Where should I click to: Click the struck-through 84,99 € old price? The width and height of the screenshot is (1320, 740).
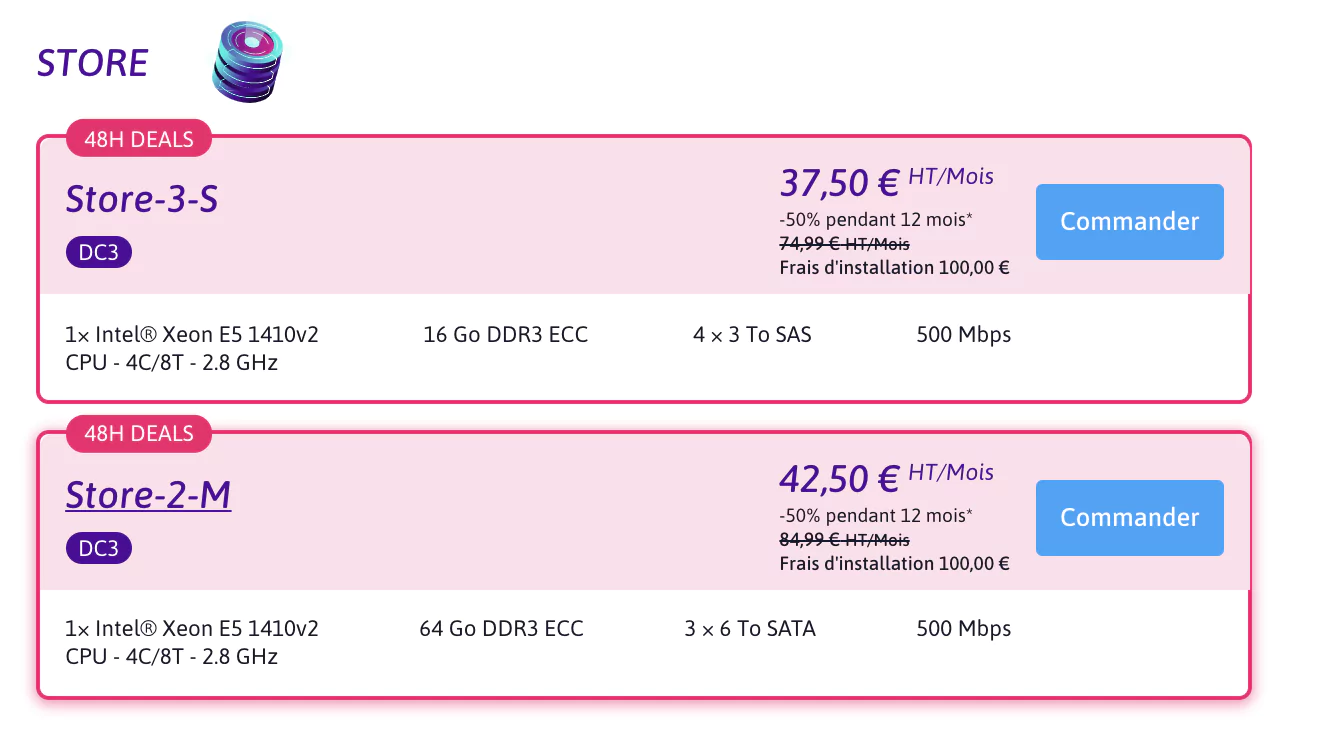[x=844, y=540]
